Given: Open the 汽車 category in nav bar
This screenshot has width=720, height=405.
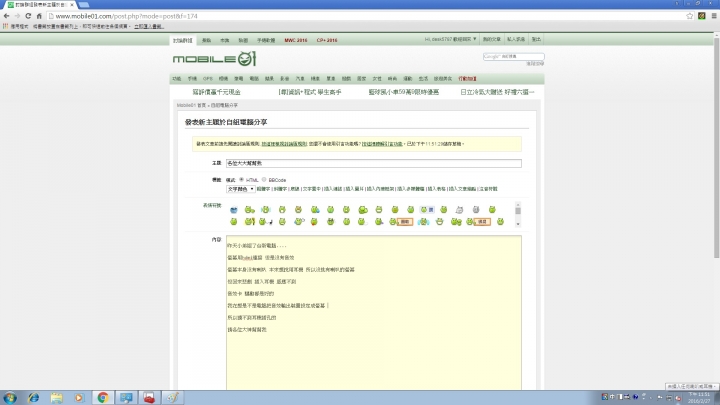Looking at the screenshot, I should [x=300, y=79].
